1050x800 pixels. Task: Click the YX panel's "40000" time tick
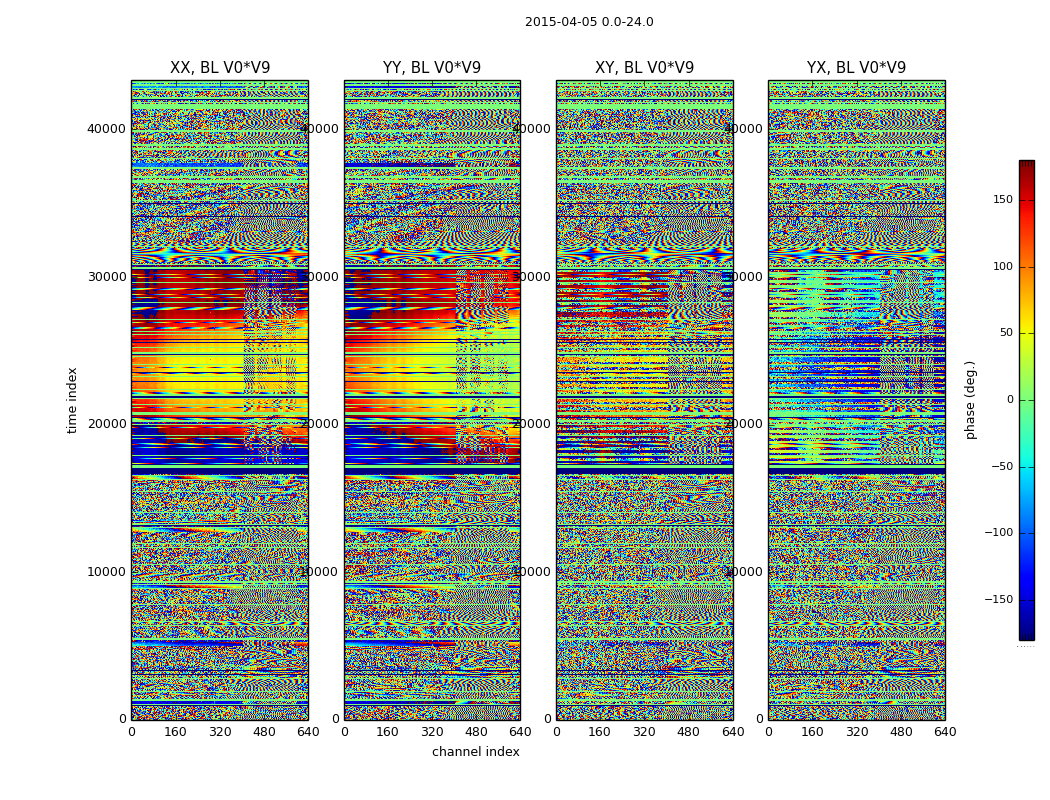(x=743, y=129)
